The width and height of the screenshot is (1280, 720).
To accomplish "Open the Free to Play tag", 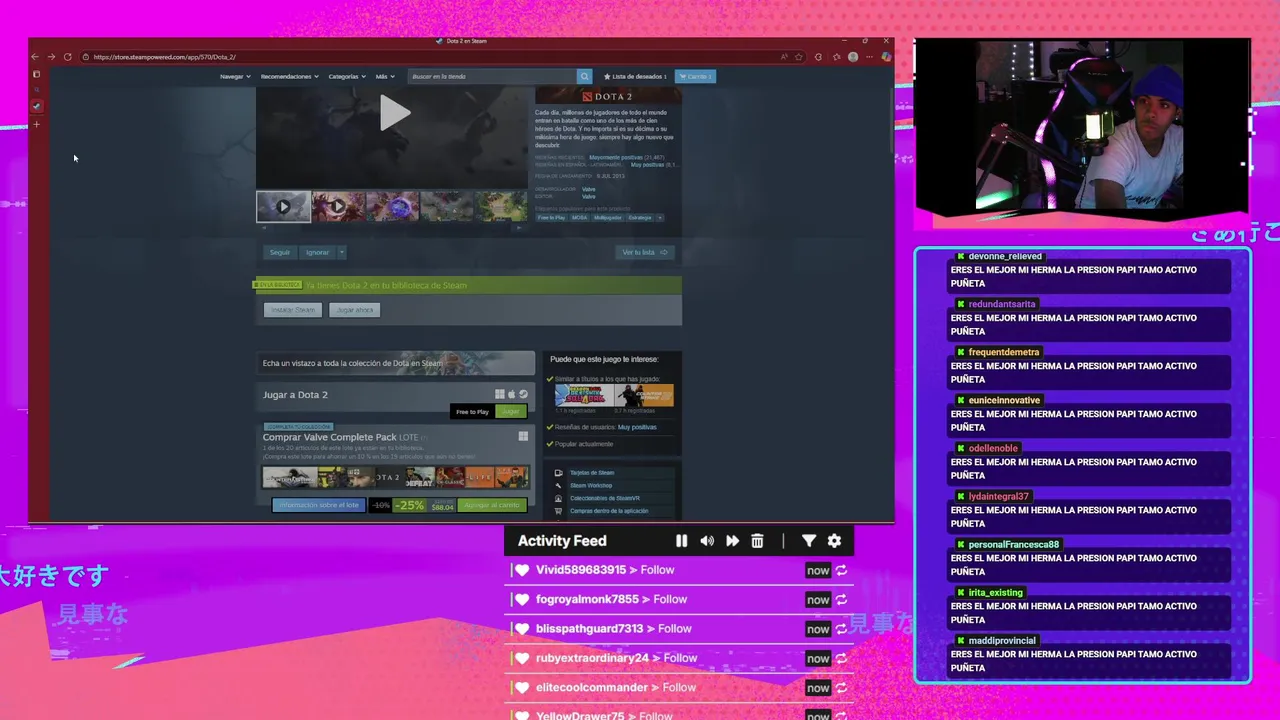I will (x=551, y=217).
